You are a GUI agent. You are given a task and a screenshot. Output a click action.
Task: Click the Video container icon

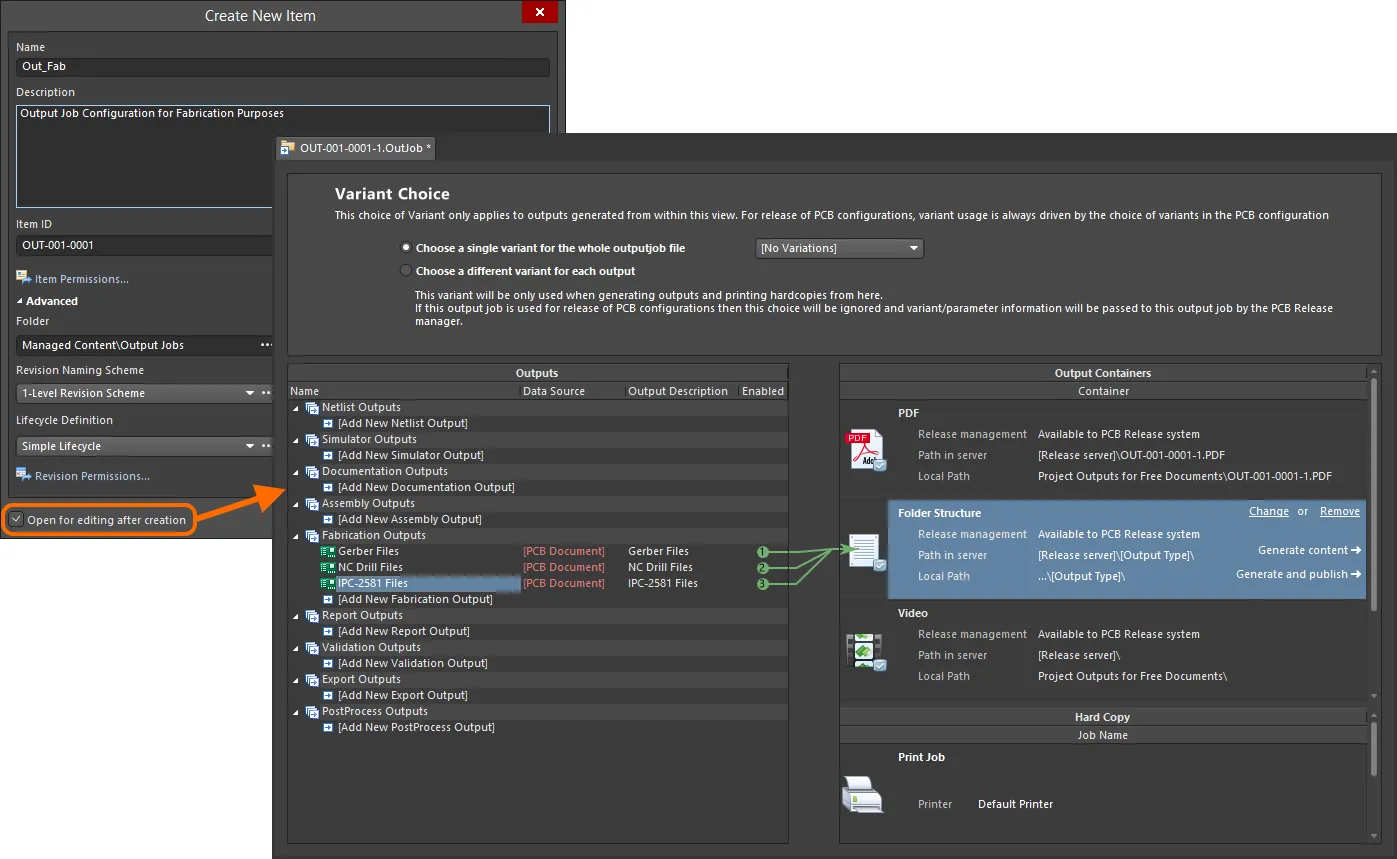pyautogui.click(x=865, y=652)
